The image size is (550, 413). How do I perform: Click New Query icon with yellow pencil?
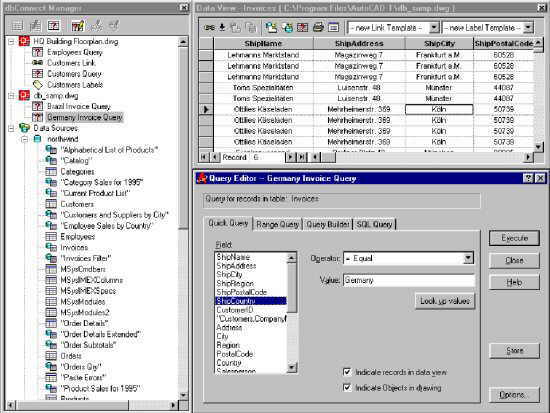(78, 25)
